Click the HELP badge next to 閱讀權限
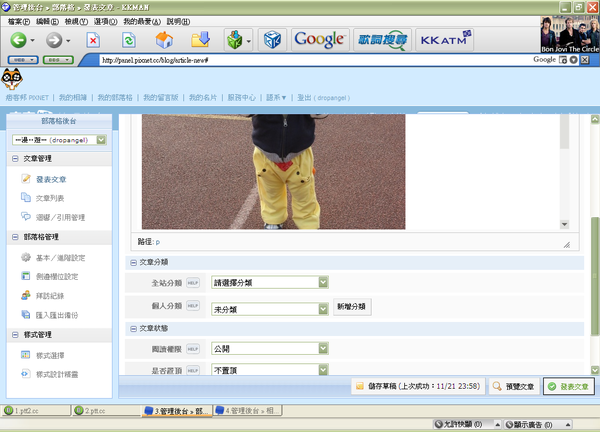 (193, 349)
